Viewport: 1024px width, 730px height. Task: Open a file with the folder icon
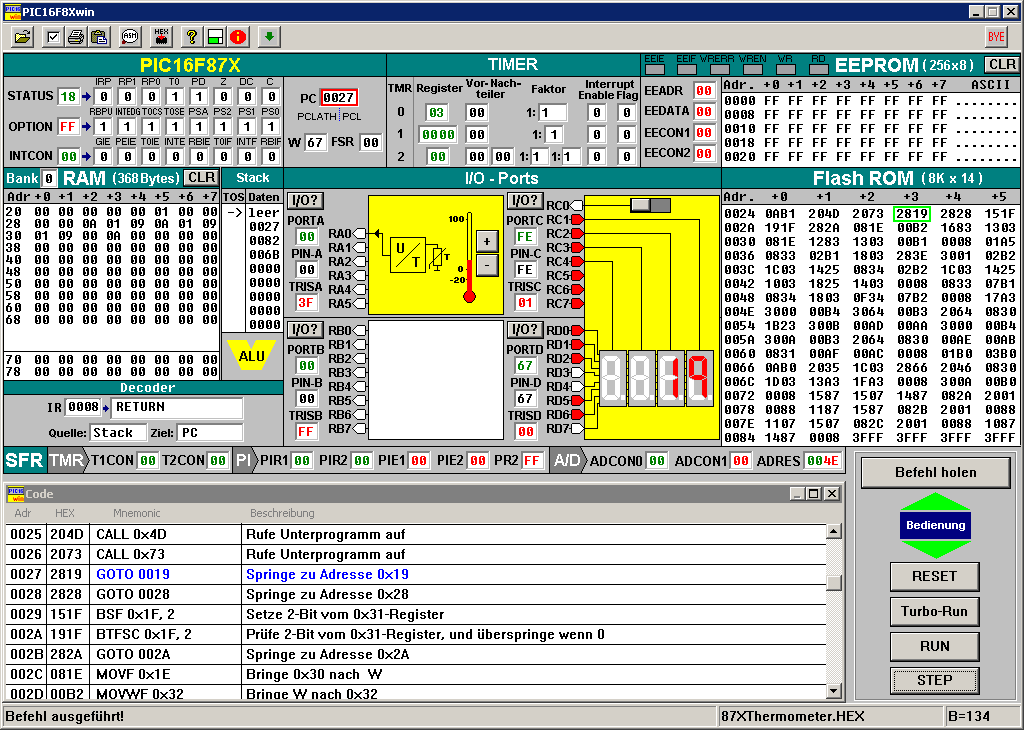tap(22, 37)
